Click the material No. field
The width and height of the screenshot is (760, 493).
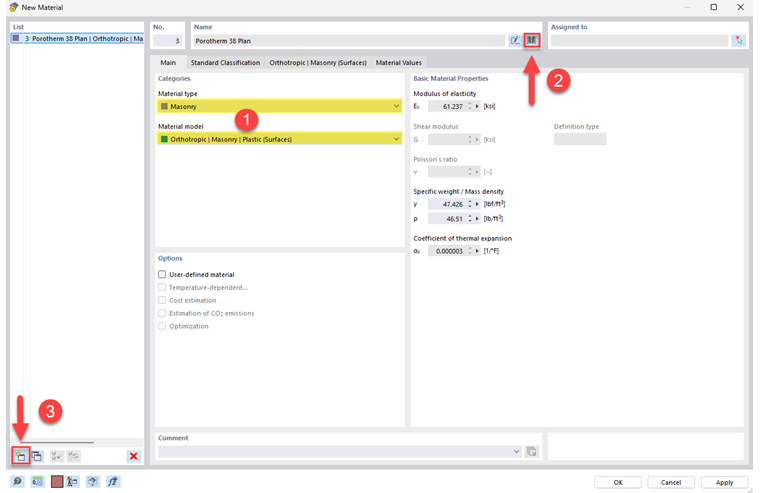[167, 41]
